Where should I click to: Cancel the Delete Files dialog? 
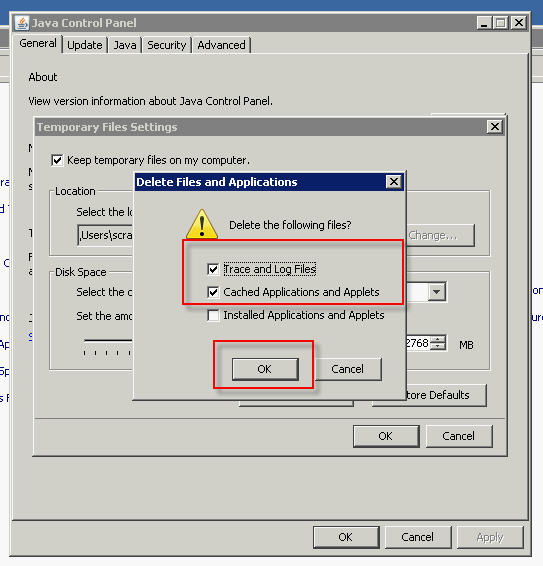(348, 369)
